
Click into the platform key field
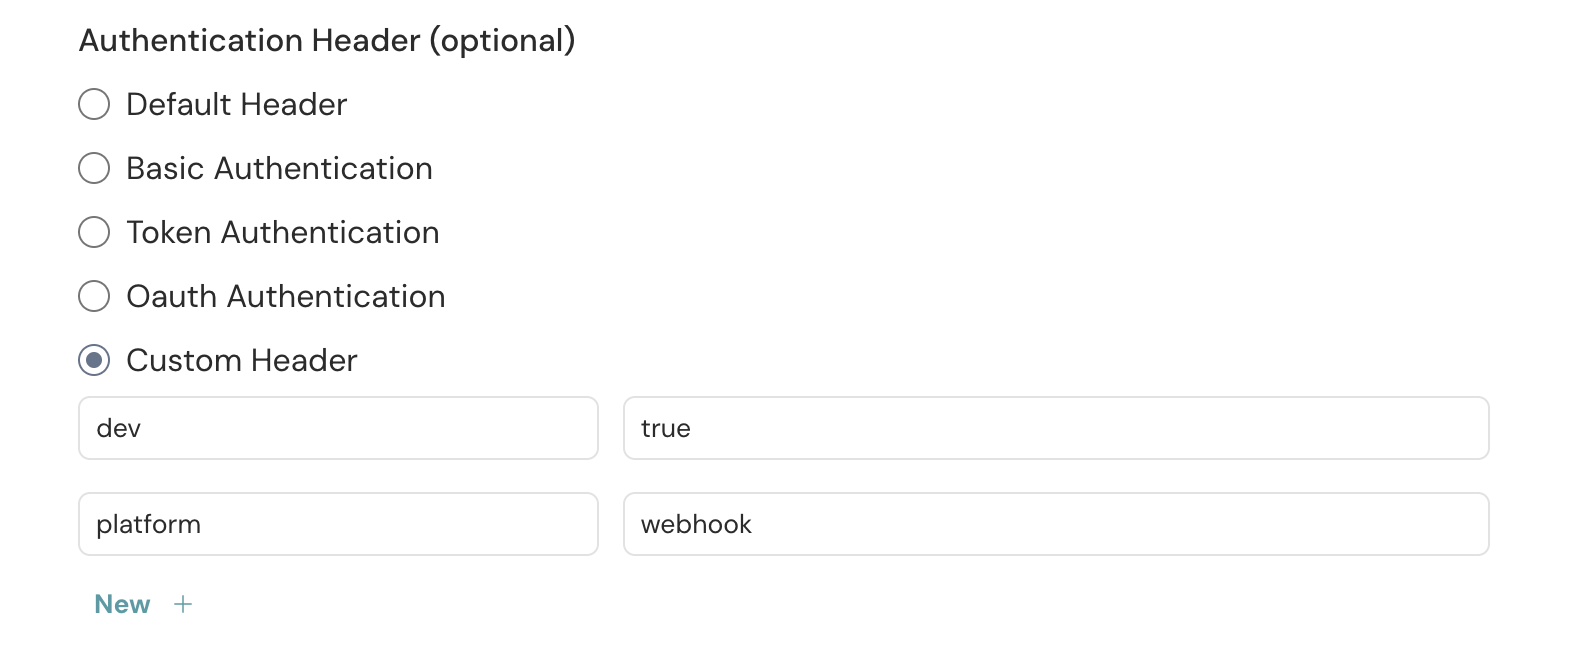[338, 524]
